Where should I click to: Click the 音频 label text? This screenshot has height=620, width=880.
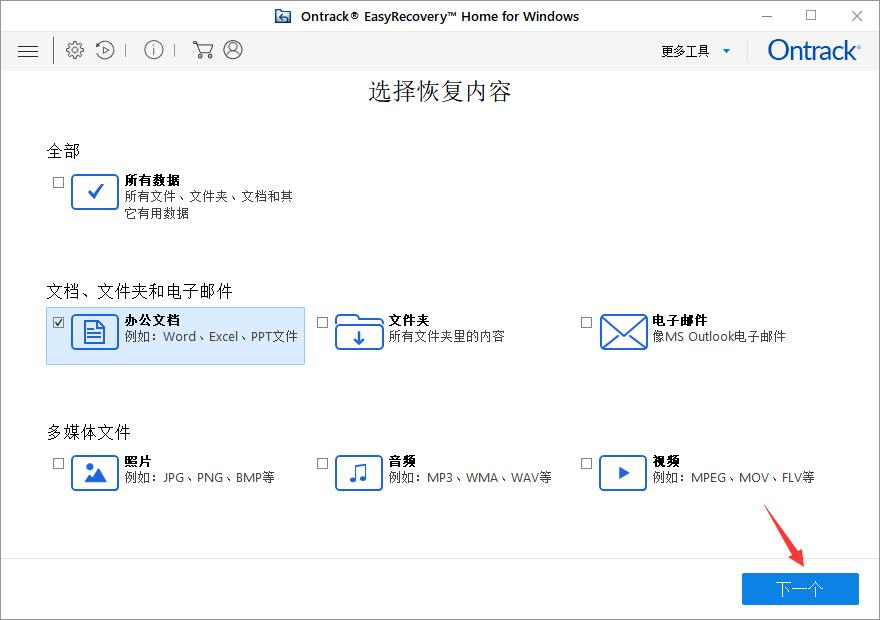(x=402, y=461)
